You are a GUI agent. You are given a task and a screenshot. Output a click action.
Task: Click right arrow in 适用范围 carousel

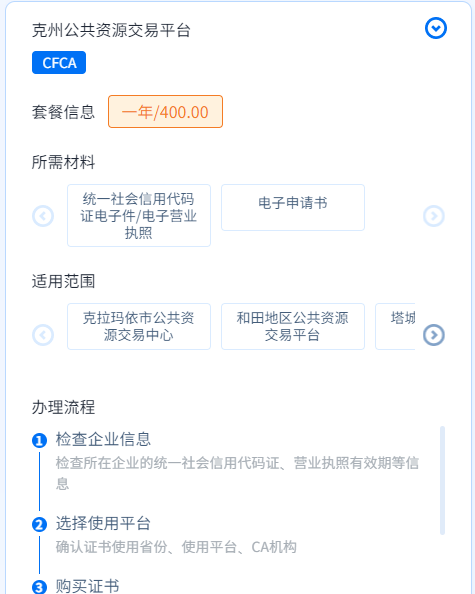pyautogui.click(x=434, y=335)
